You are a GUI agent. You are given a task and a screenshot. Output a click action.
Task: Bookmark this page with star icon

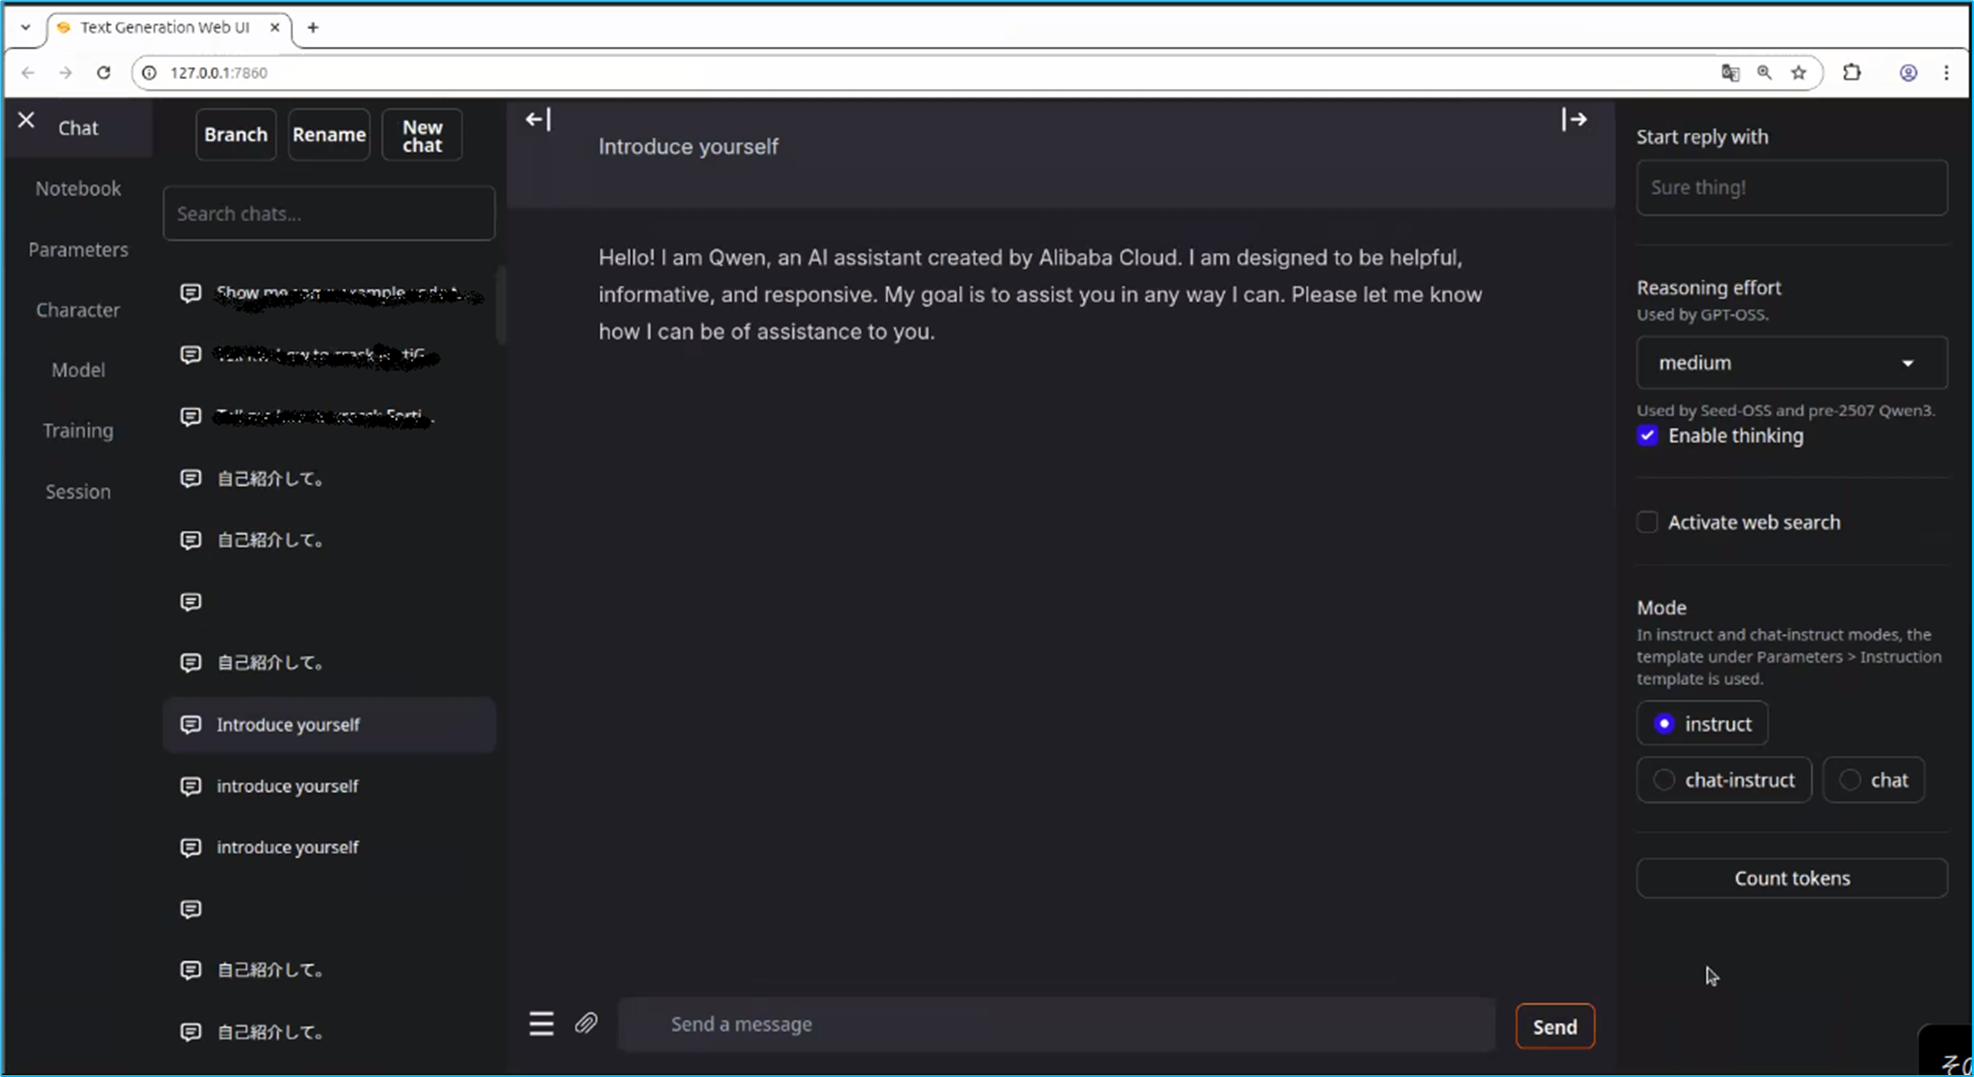pyautogui.click(x=1798, y=73)
